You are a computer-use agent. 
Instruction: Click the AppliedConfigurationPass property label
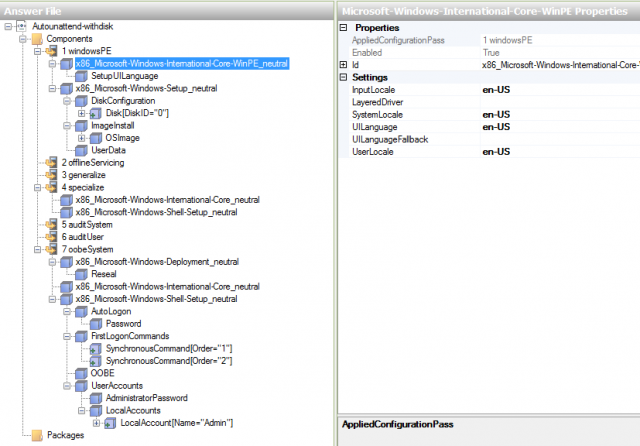click(398, 40)
